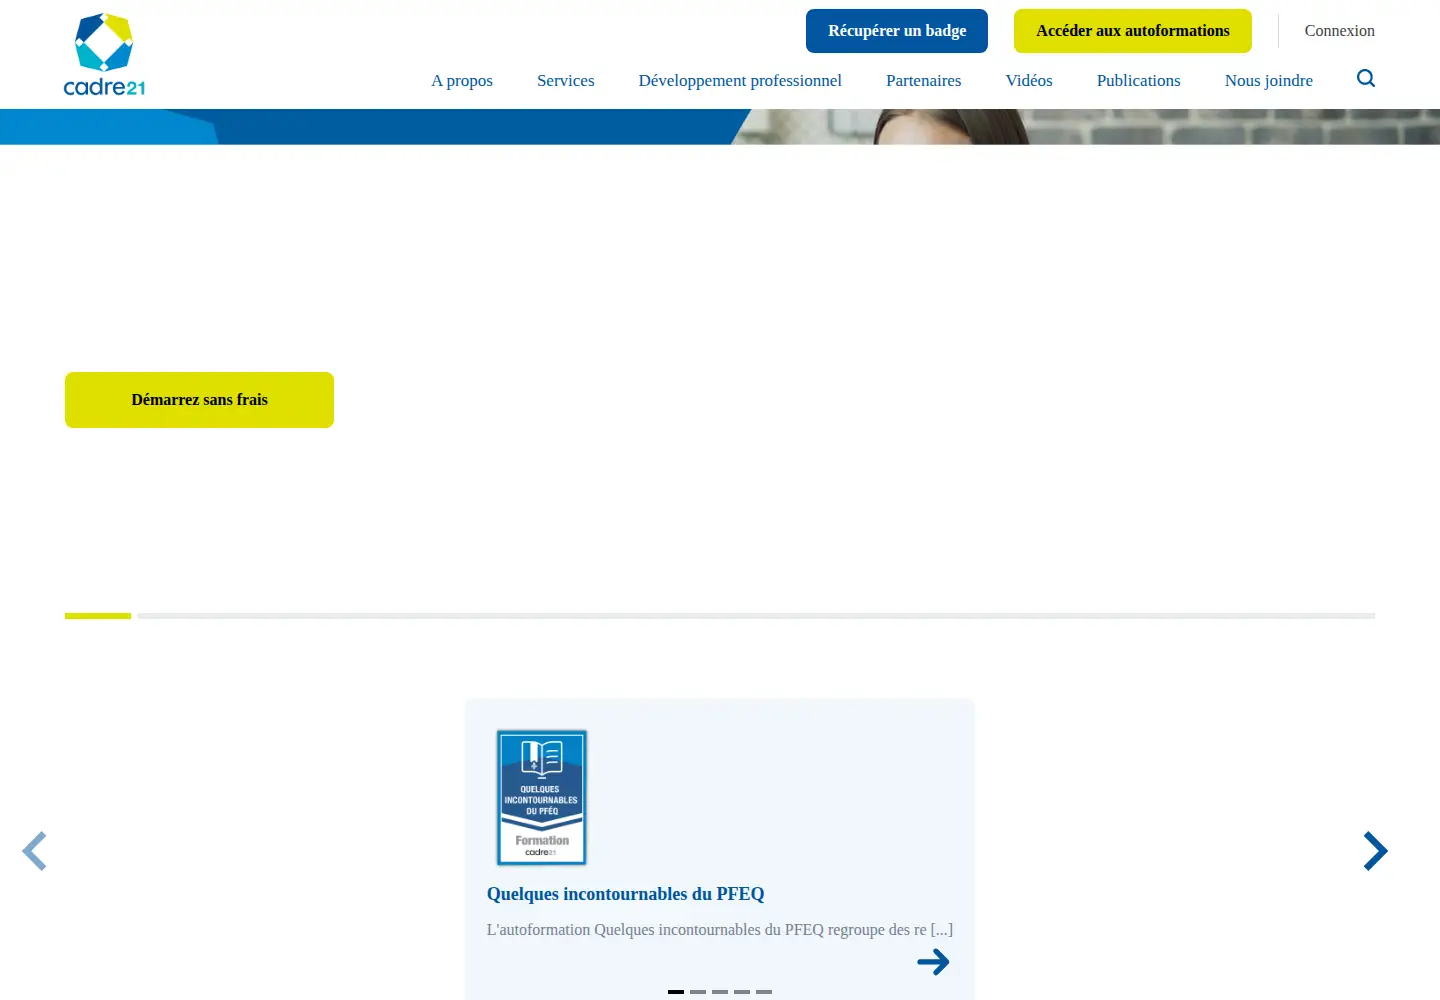The width and height of the screenshot is (1440, 1000).
Task: Select Services in the navigation
Action: tap(566, 81)
